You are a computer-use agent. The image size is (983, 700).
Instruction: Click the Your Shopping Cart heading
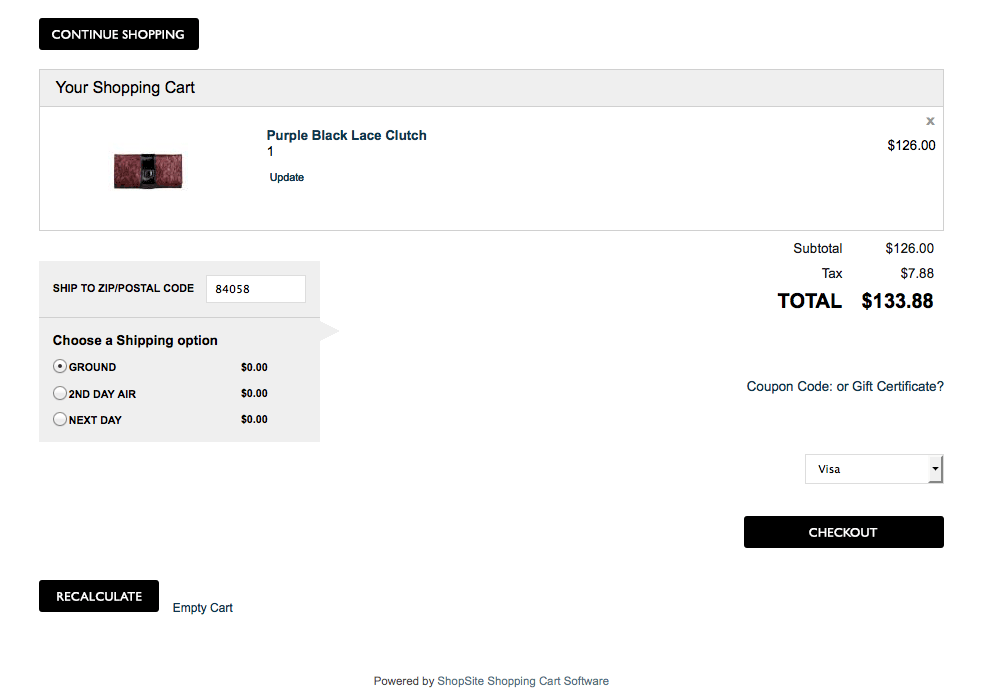coord(125,88)
